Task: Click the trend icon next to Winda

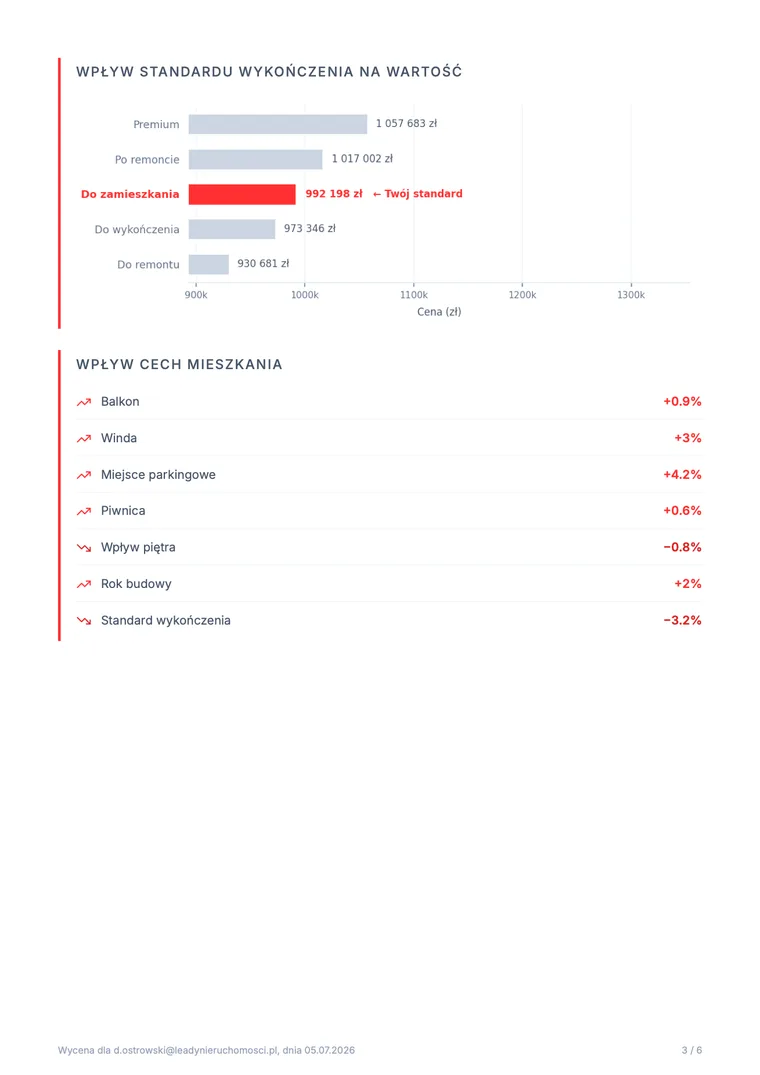Action: pyautogui.click(x=84, y=439)
